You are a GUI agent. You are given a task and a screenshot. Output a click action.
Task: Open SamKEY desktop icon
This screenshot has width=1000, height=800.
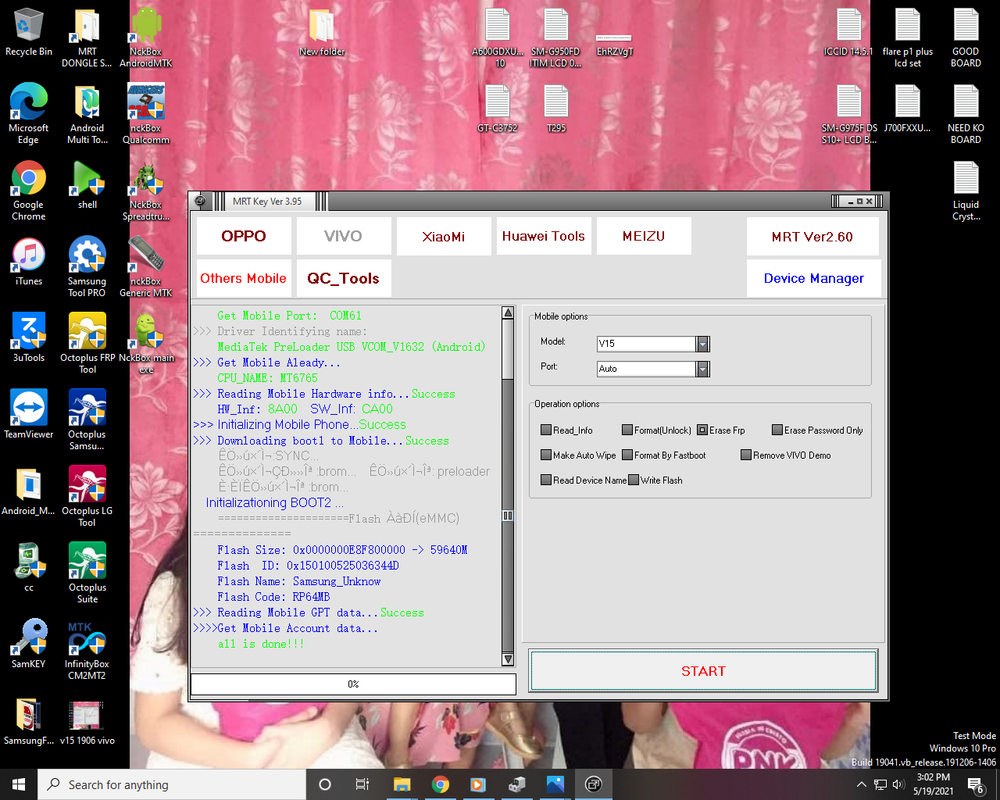(28, 644)
